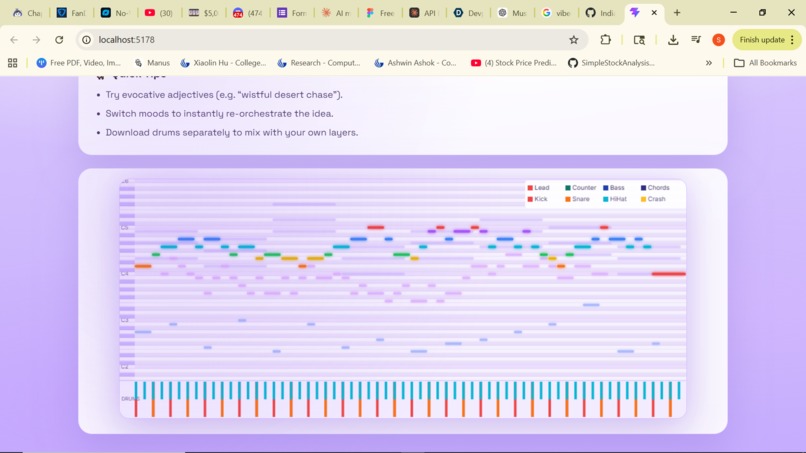Viewport: 806px width, 453px height.
Task: Open Free PDF, Video, Im... bookmark
Action: 79,63
